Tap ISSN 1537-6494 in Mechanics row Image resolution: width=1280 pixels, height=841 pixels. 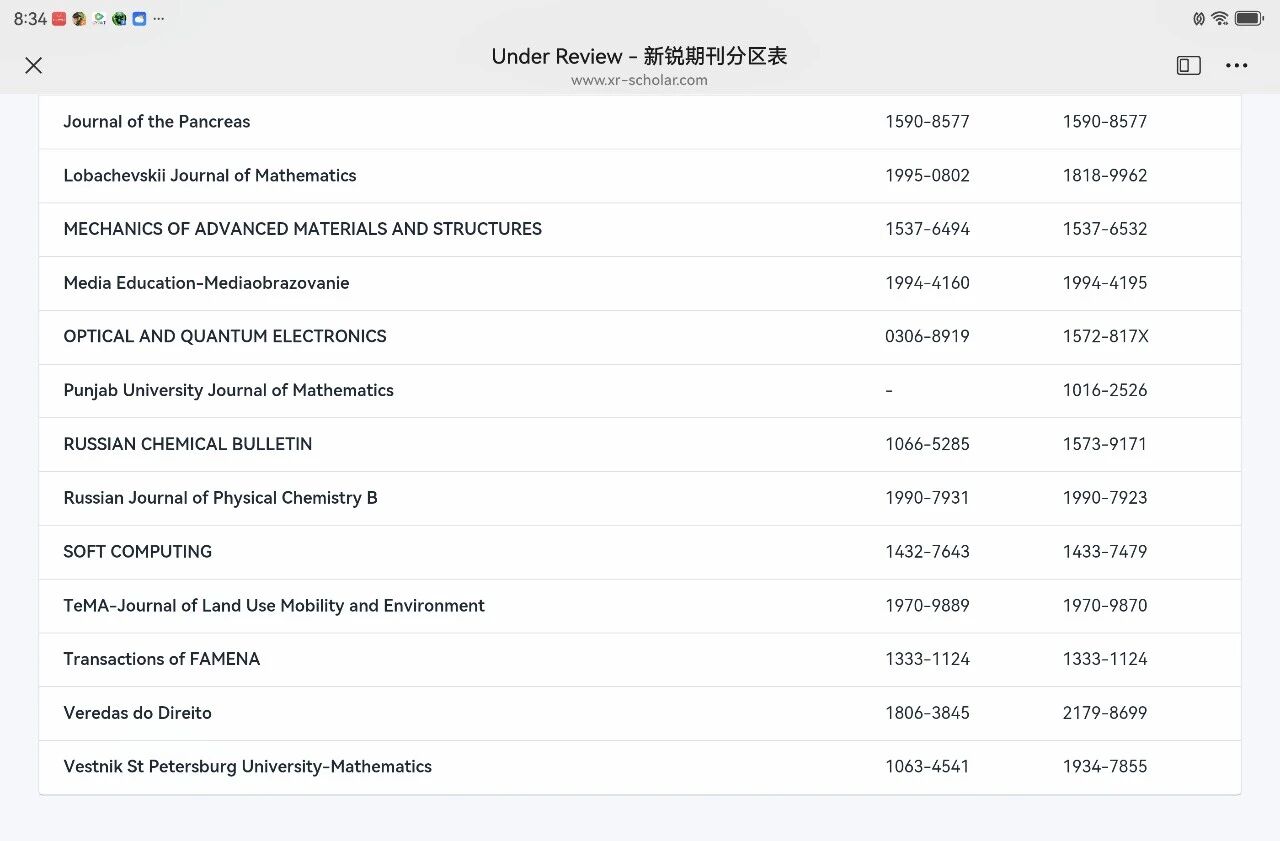click(x=927, y=229)
